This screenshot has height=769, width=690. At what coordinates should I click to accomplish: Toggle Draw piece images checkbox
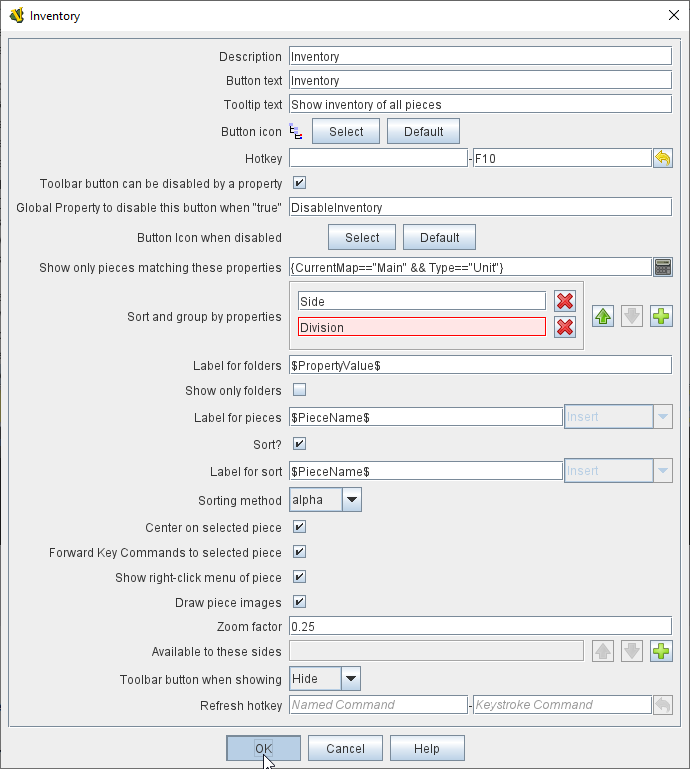pos(299,602)
